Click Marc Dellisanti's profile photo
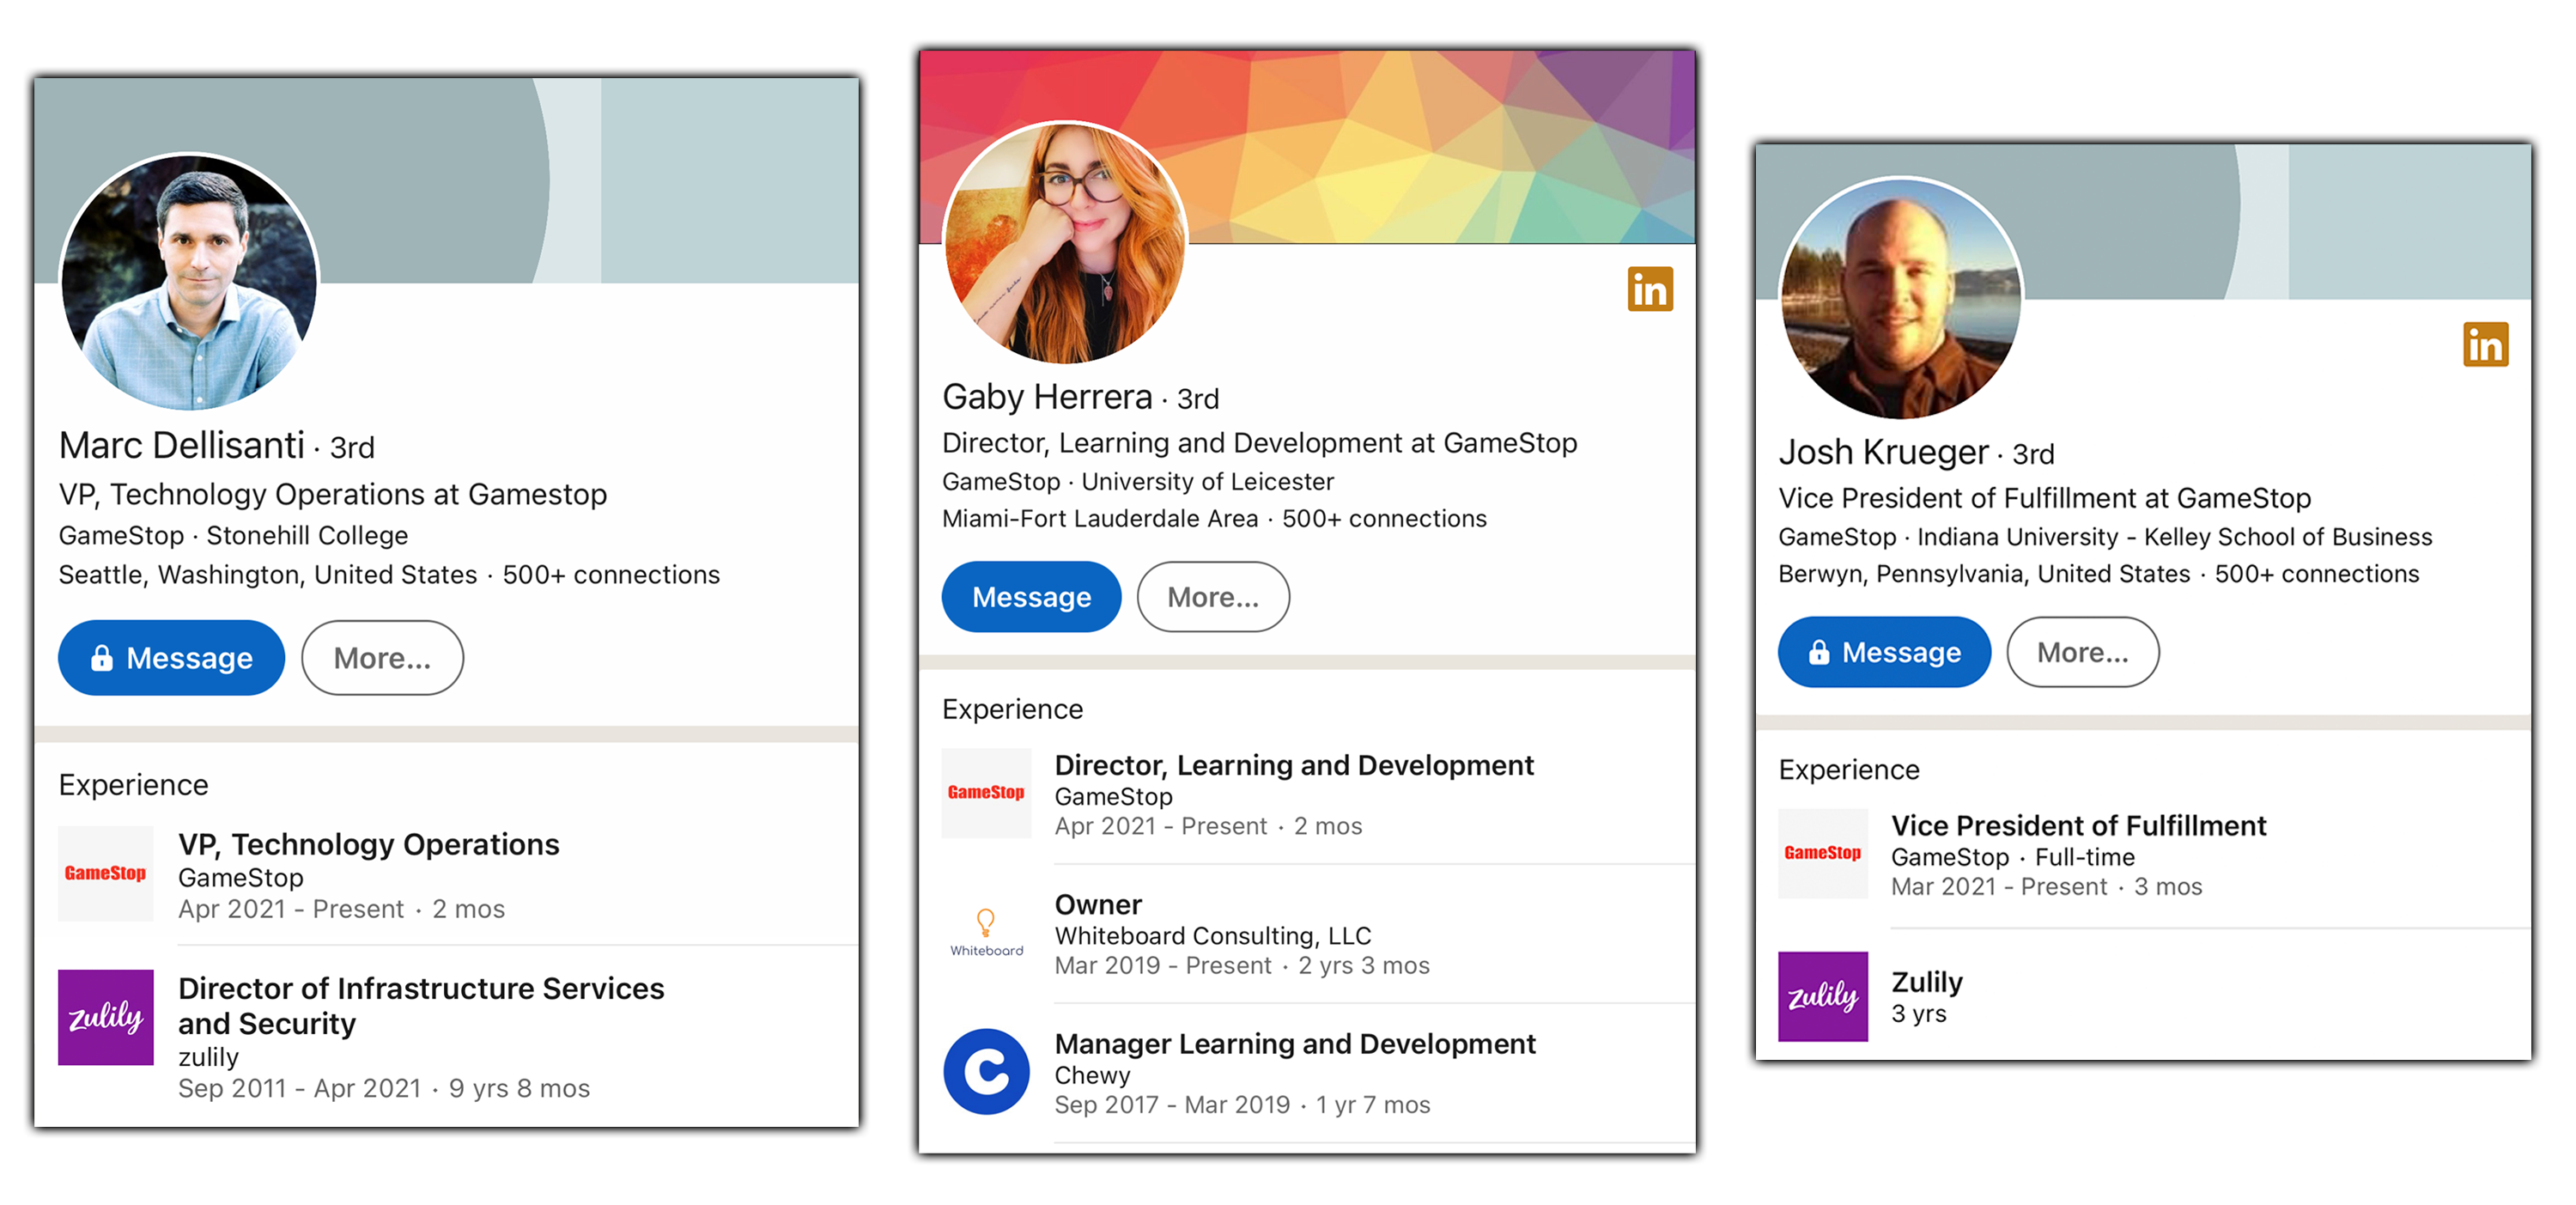This screenshot has height=1205, width=2576. coord(189,281)
